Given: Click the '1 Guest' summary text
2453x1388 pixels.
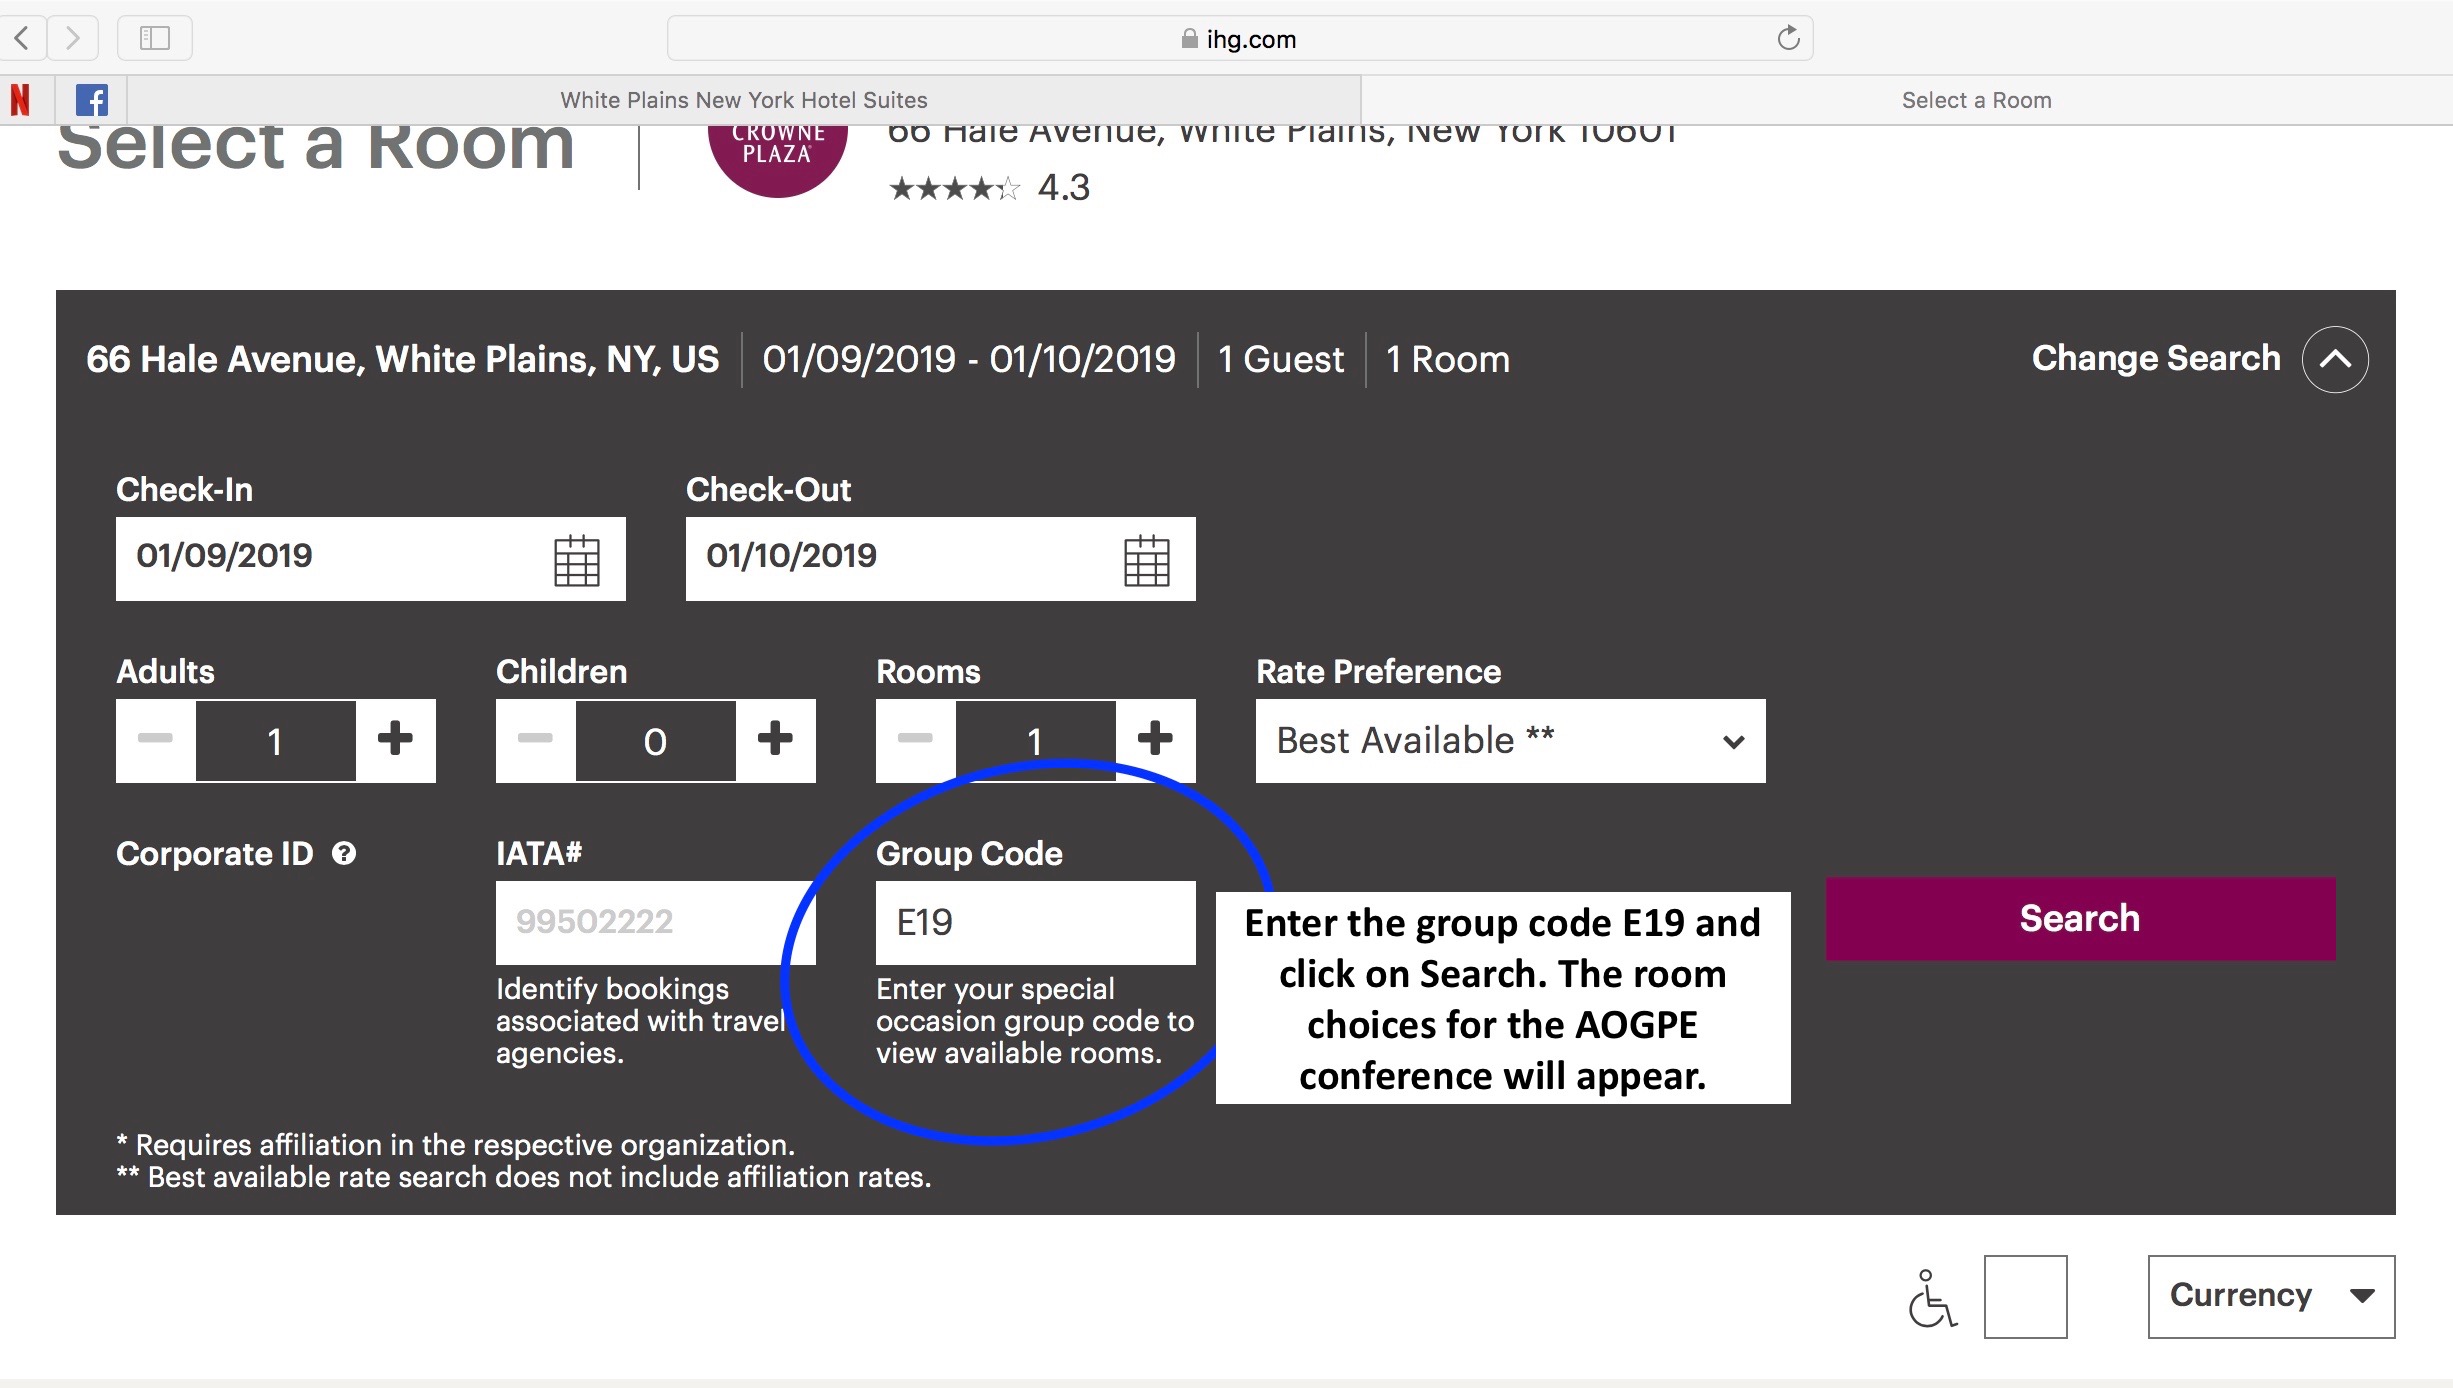Looking at the screenshot, I should (x=1281, y=359).
